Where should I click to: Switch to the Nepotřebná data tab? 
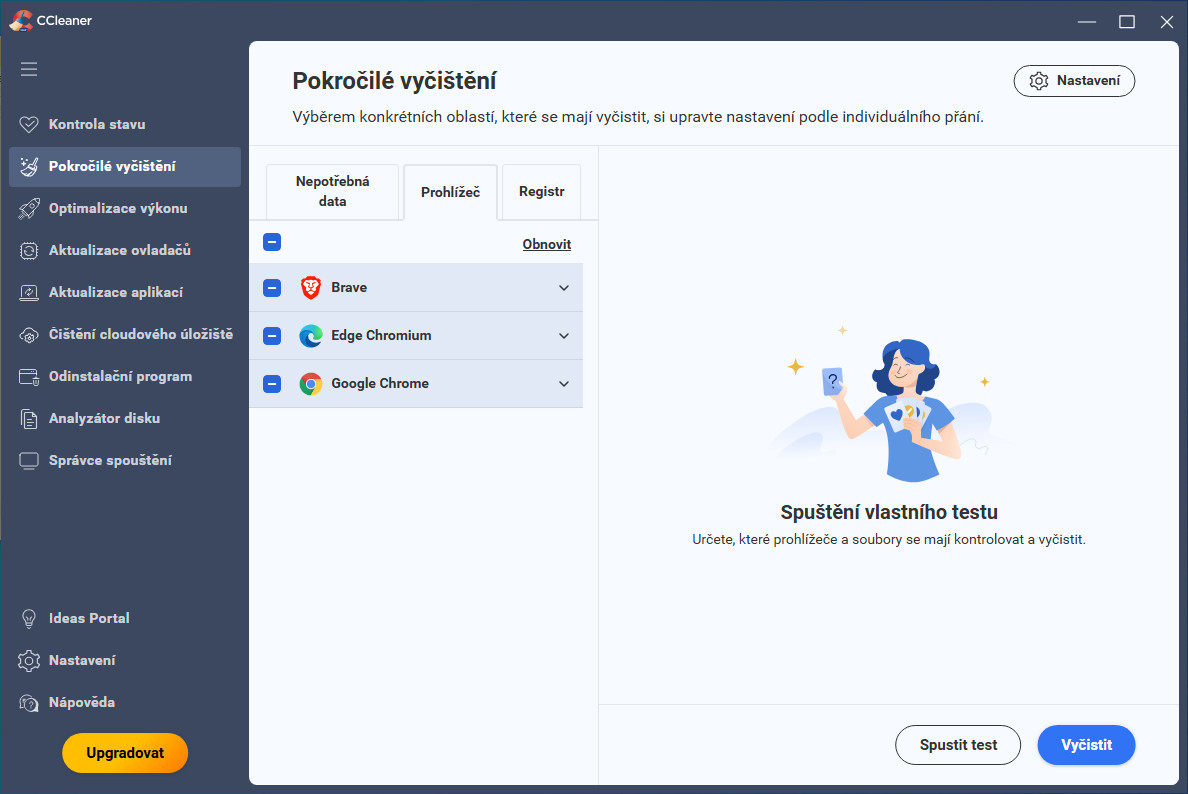point(333,192)
